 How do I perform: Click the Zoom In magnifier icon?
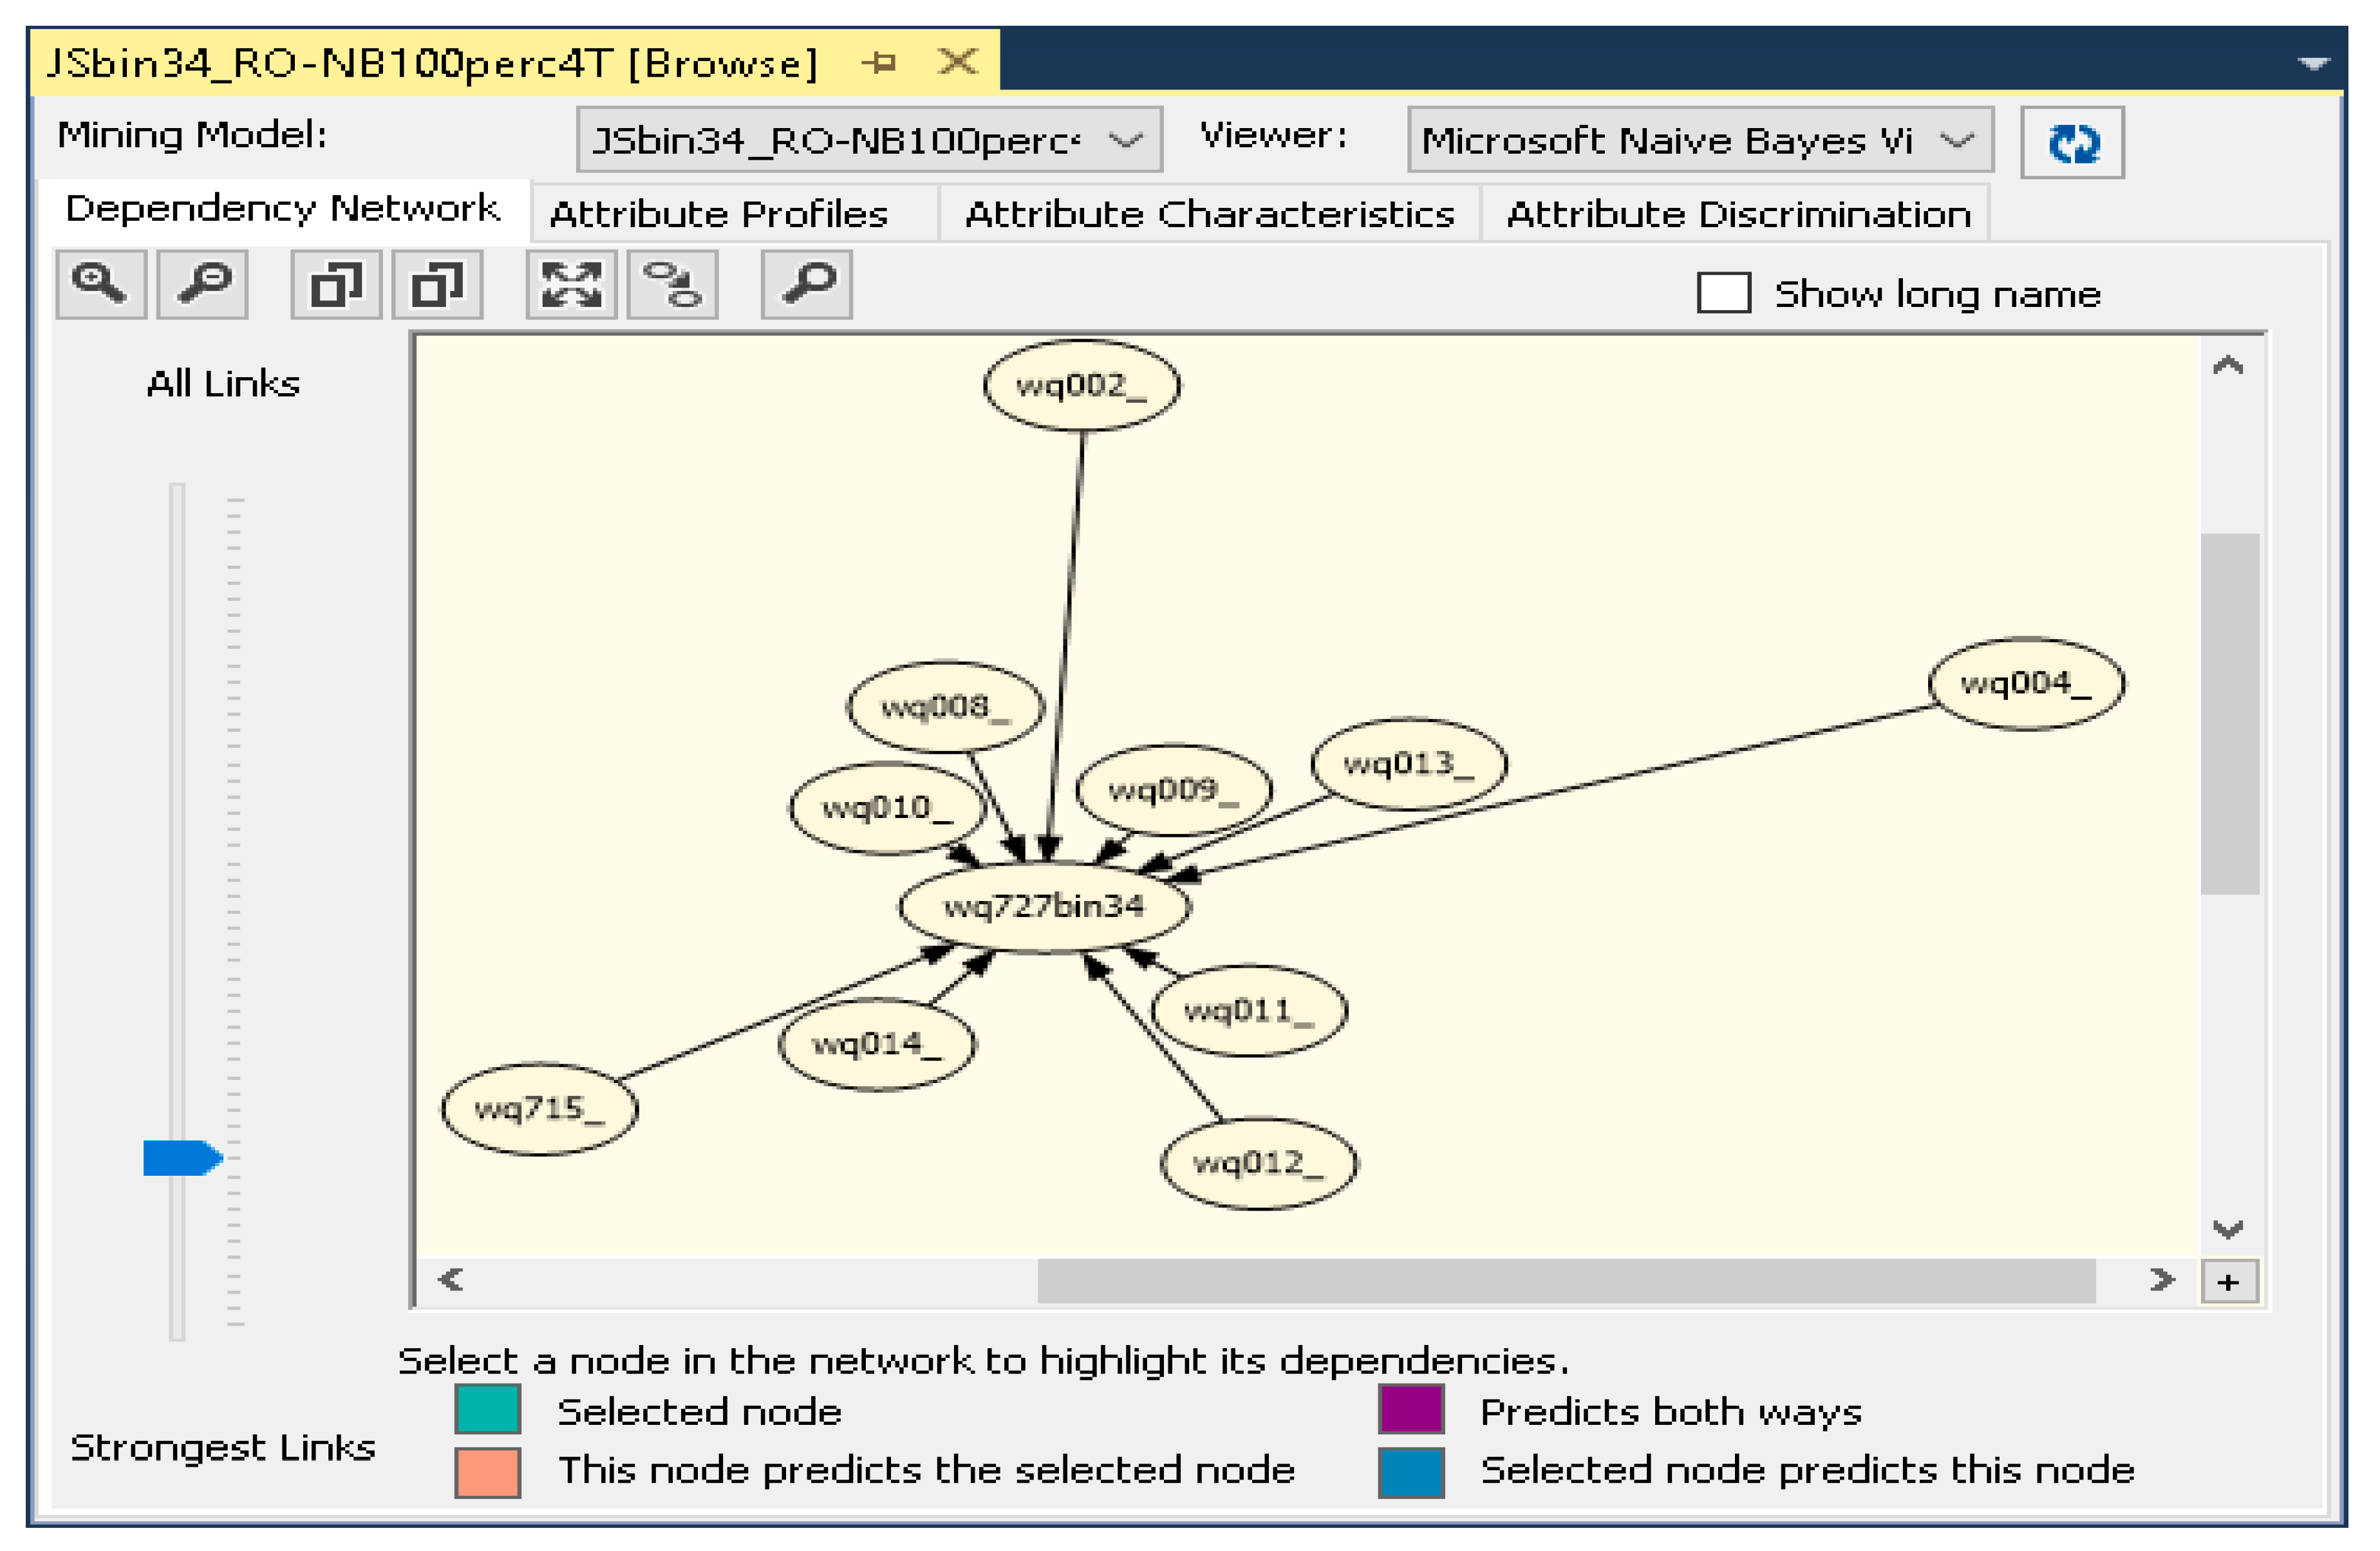pyautogui.click(x=100, y=285)
